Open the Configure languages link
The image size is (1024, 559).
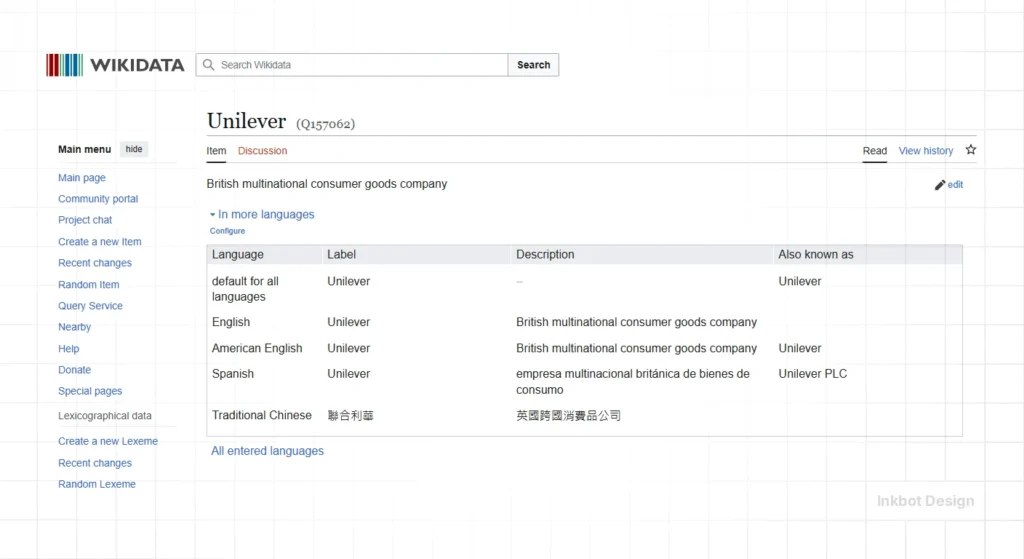[227, 231]
